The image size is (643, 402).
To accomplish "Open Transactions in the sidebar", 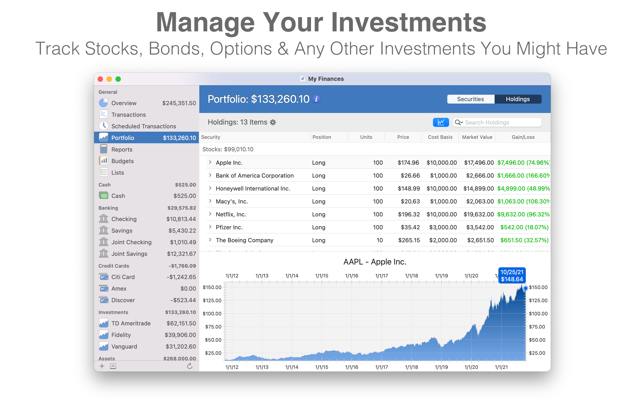I will pyautogui.click(x=147, y=114).
